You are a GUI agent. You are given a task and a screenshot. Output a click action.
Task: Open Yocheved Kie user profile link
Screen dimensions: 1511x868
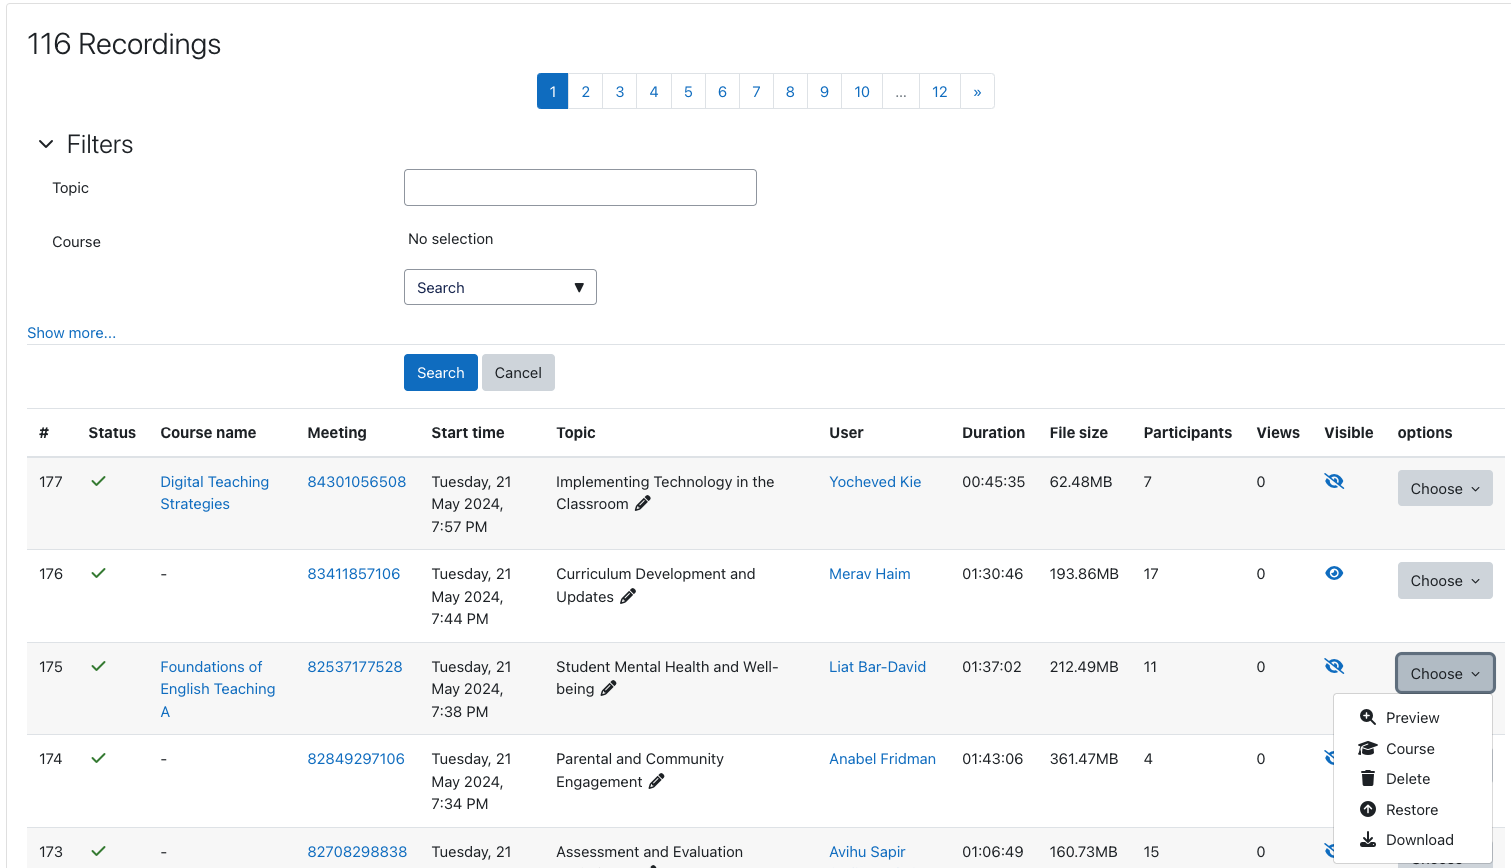875,482
